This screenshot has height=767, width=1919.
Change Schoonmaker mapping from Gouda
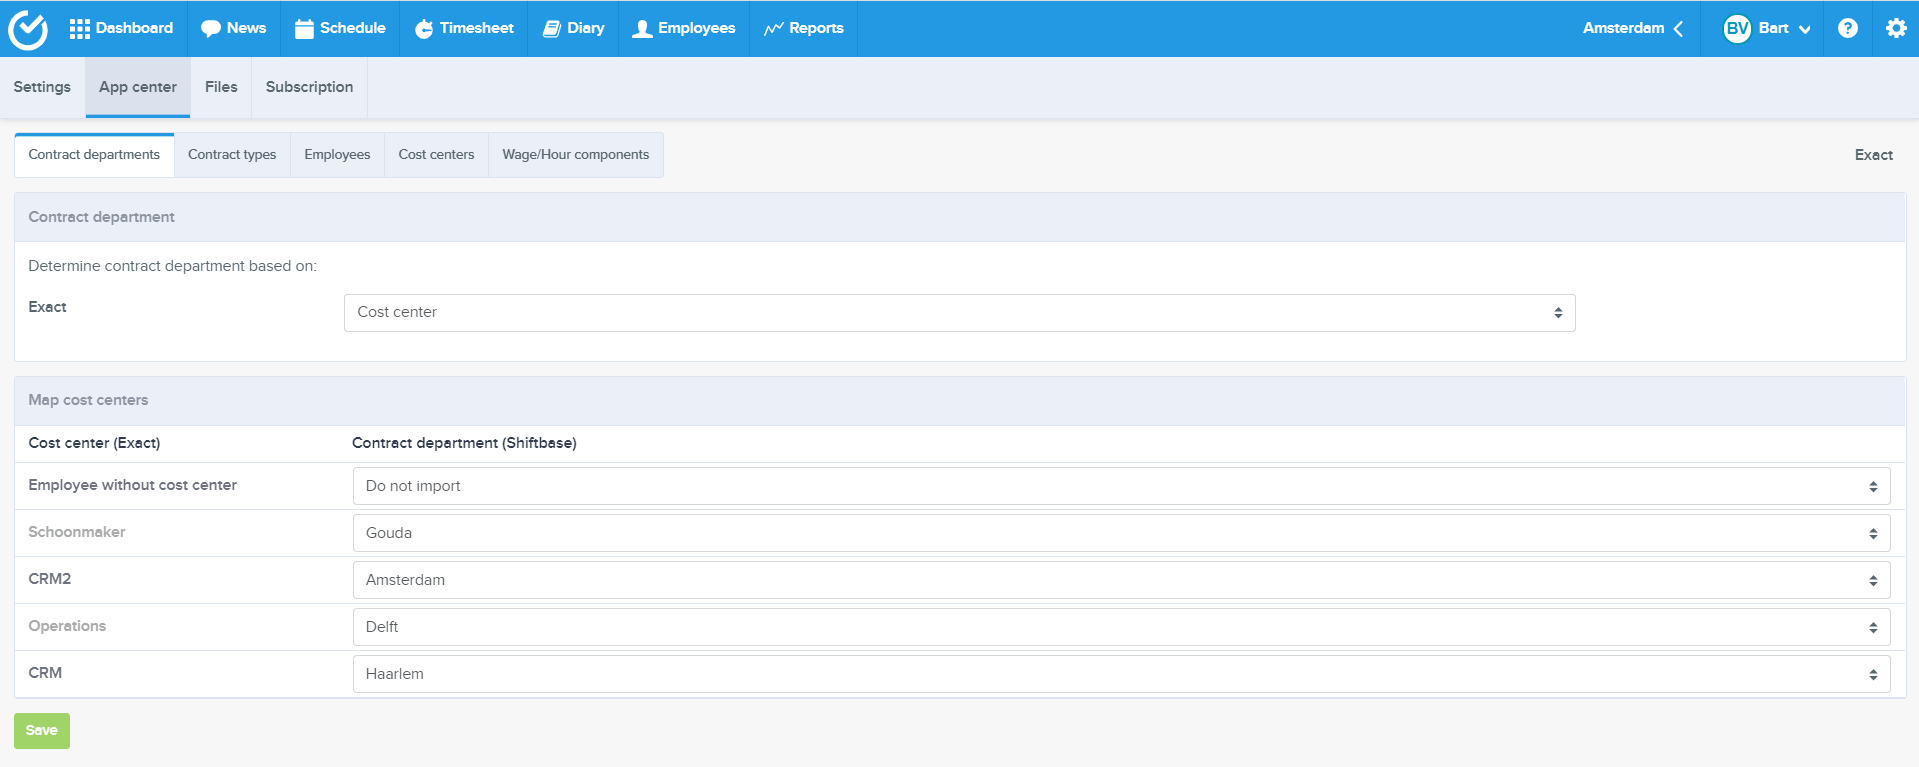coord(1121,533)
